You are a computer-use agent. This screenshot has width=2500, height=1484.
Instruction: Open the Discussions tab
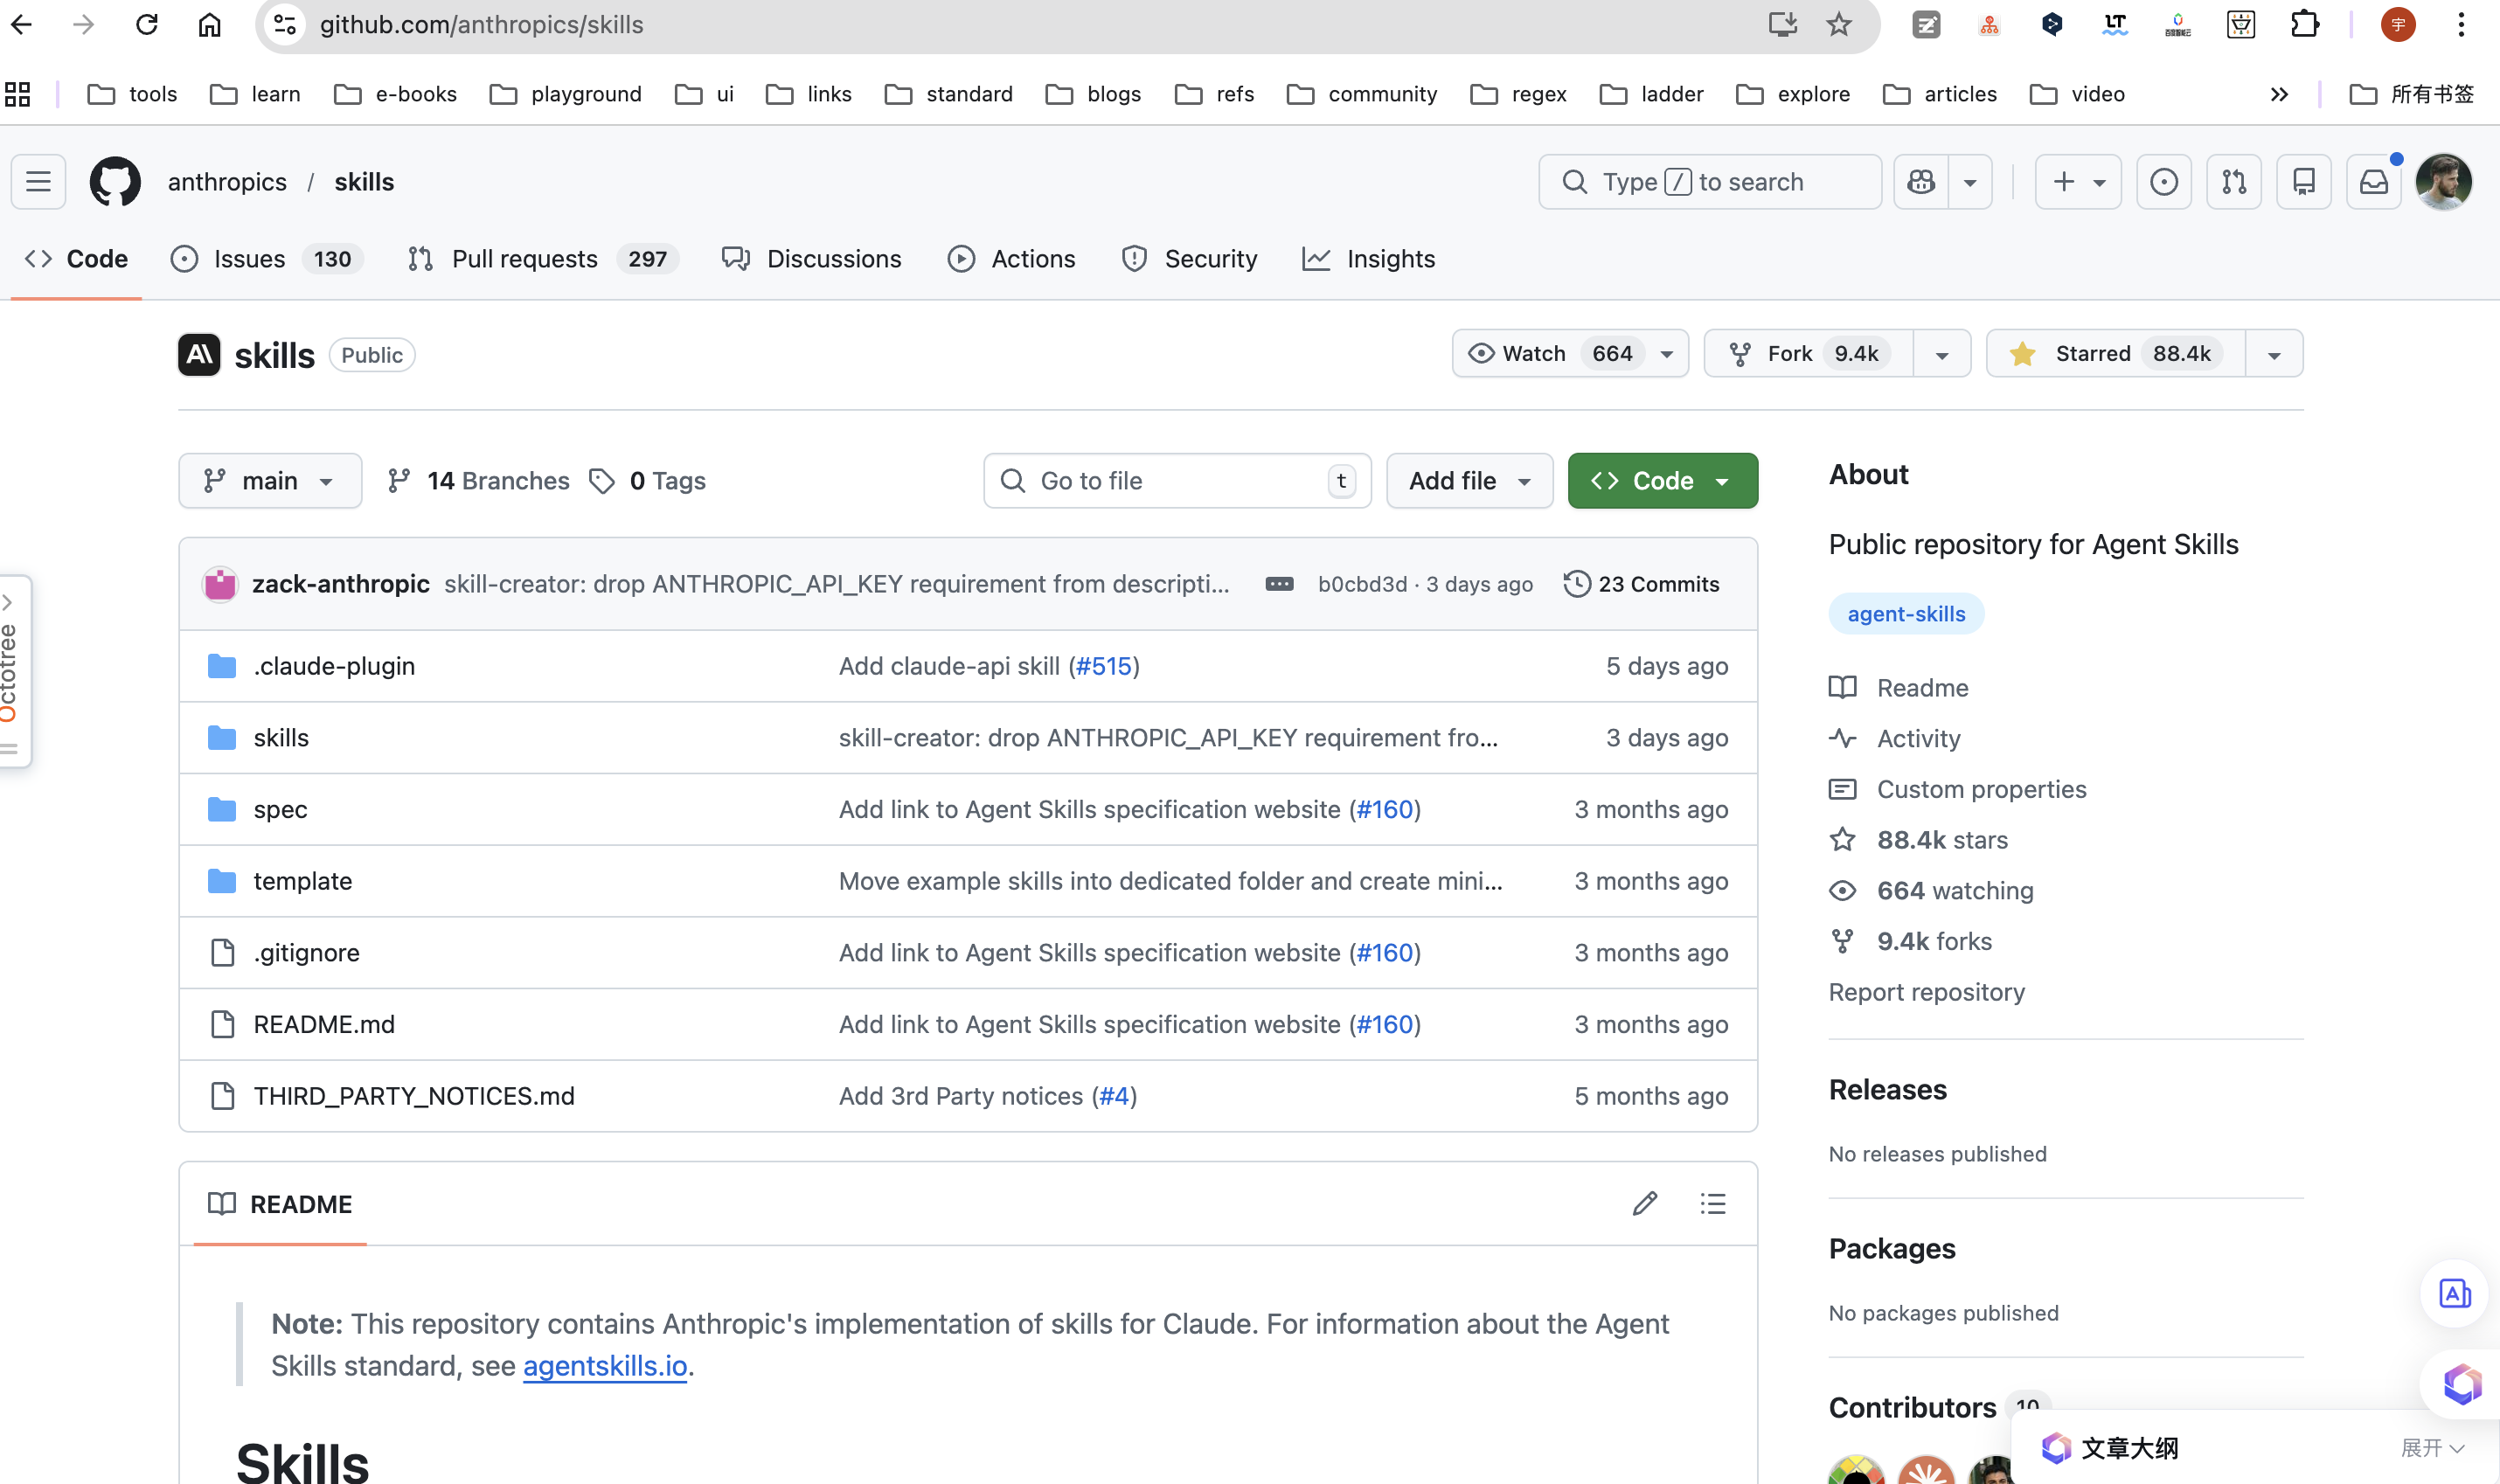tap(812, 259)
